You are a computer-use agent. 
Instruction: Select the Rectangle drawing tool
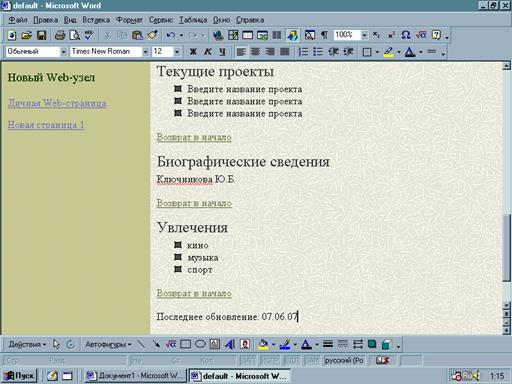point(185,344)
